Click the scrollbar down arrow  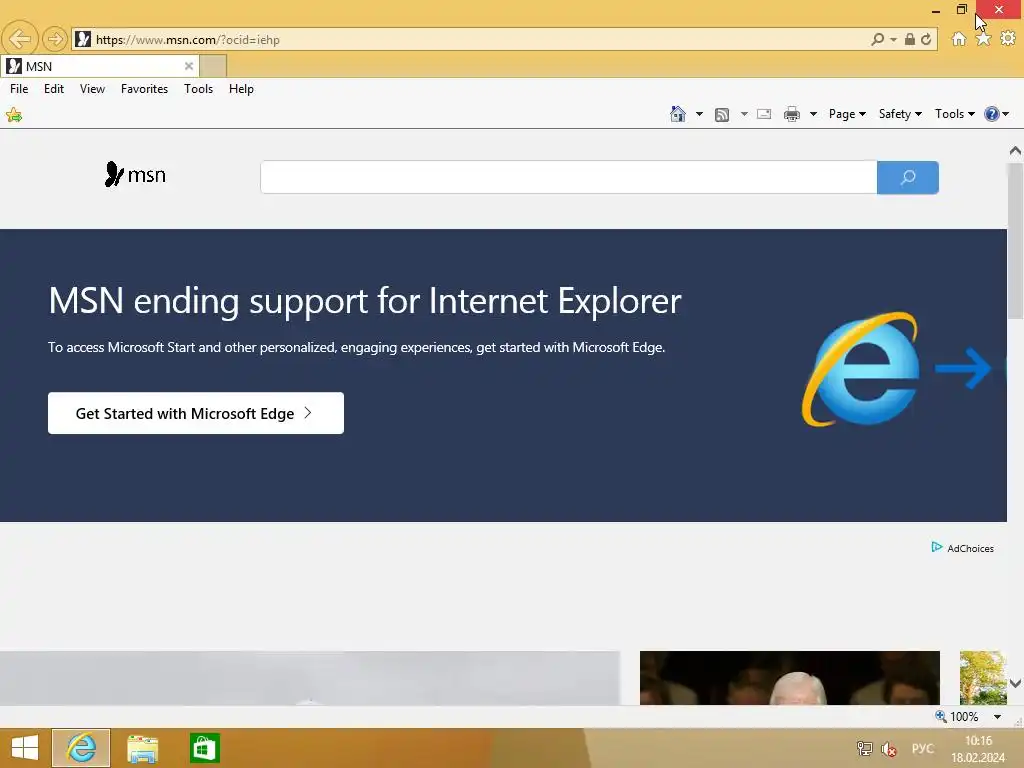[1015, 683]
